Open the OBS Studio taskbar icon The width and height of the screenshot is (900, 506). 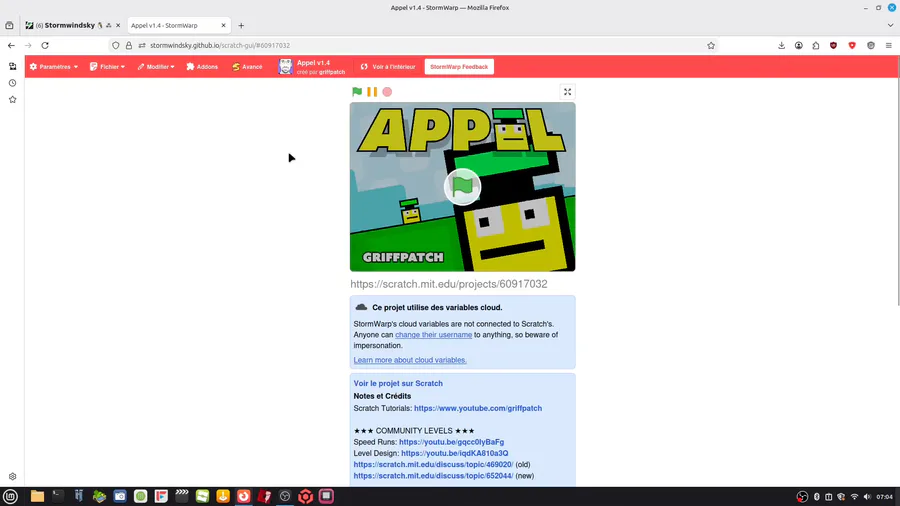tap(285, 496)
